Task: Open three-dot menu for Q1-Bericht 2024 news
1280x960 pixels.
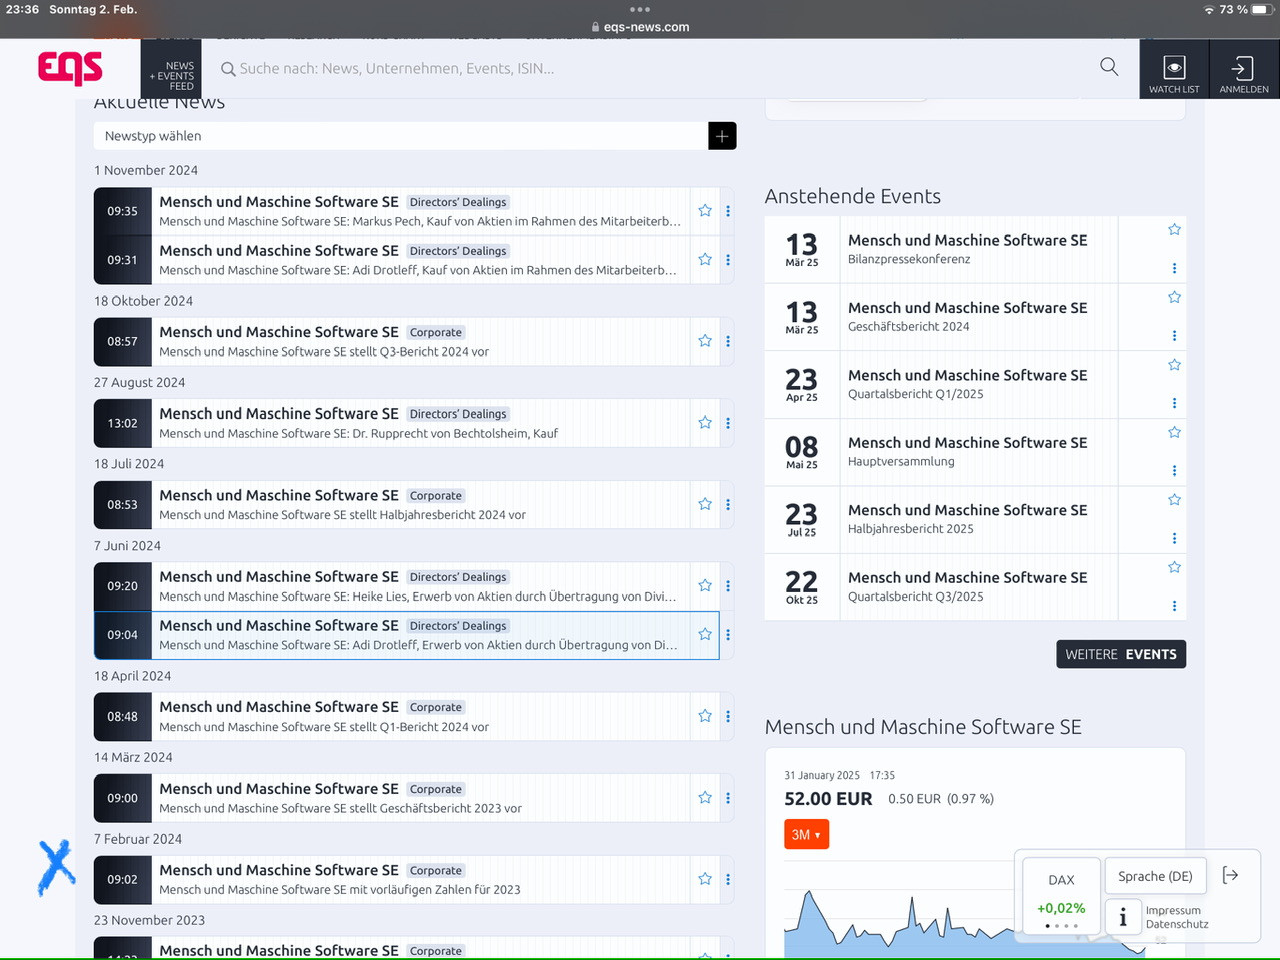Action: [x=728, y=716]
